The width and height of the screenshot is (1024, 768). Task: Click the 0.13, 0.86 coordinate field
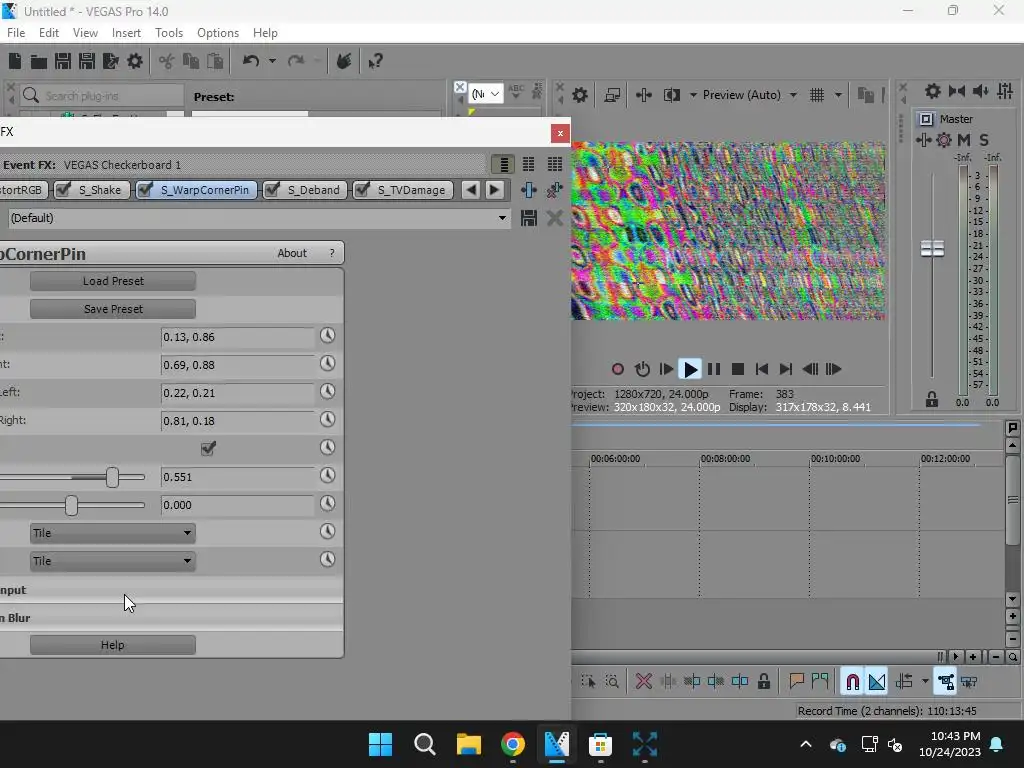pyautogui.click(x=238, y=337)
